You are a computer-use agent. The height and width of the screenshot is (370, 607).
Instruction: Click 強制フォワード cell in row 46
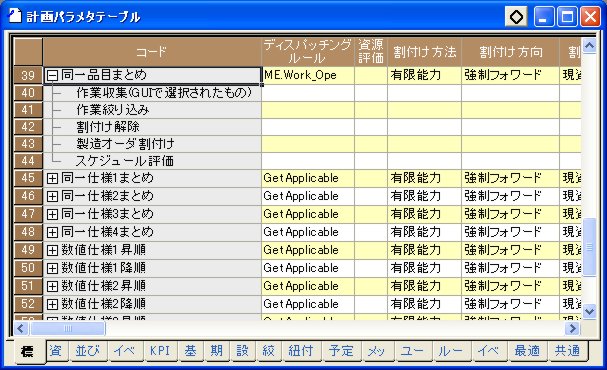(510, 196)
